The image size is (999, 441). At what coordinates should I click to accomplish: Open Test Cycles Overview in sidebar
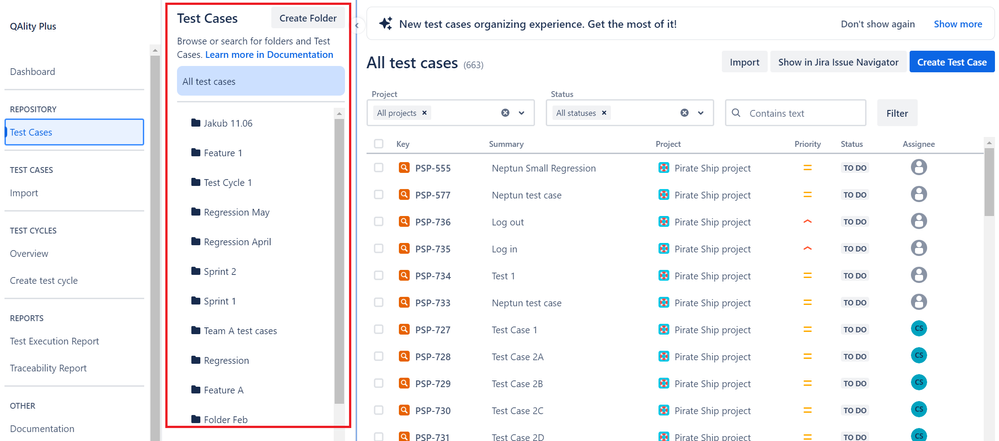(x=29, y=254)
